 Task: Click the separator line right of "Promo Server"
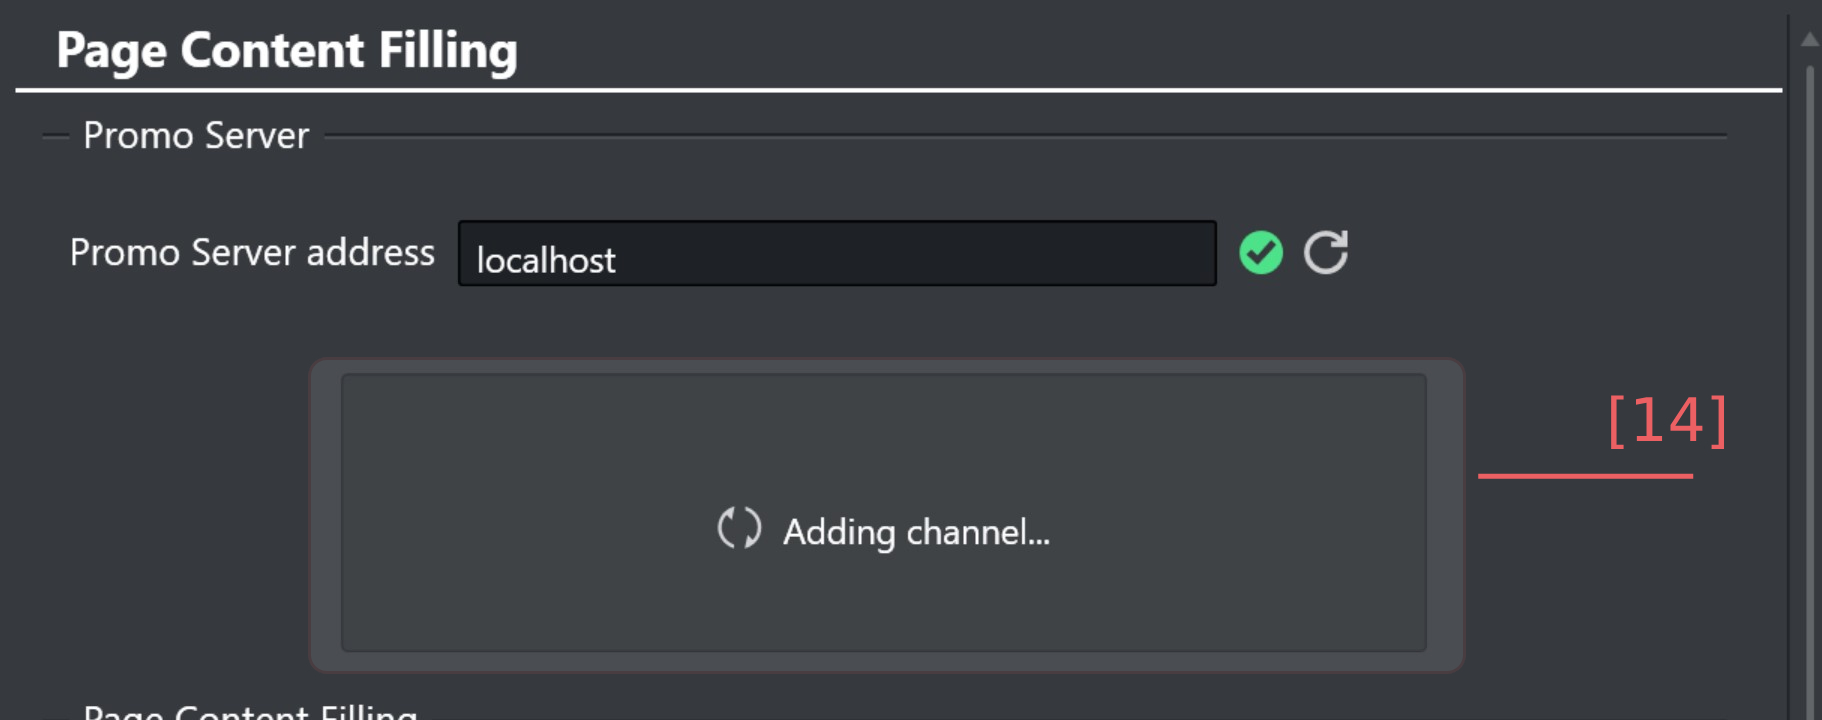(1025, 135)
